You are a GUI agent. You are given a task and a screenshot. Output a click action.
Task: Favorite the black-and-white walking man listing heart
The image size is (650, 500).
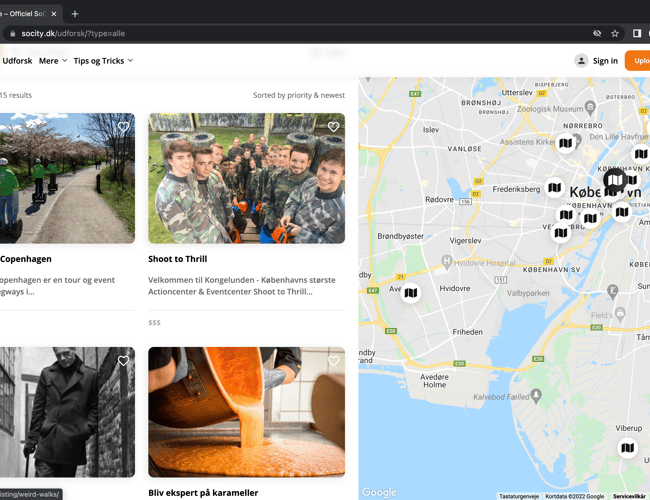click(123, 361)
